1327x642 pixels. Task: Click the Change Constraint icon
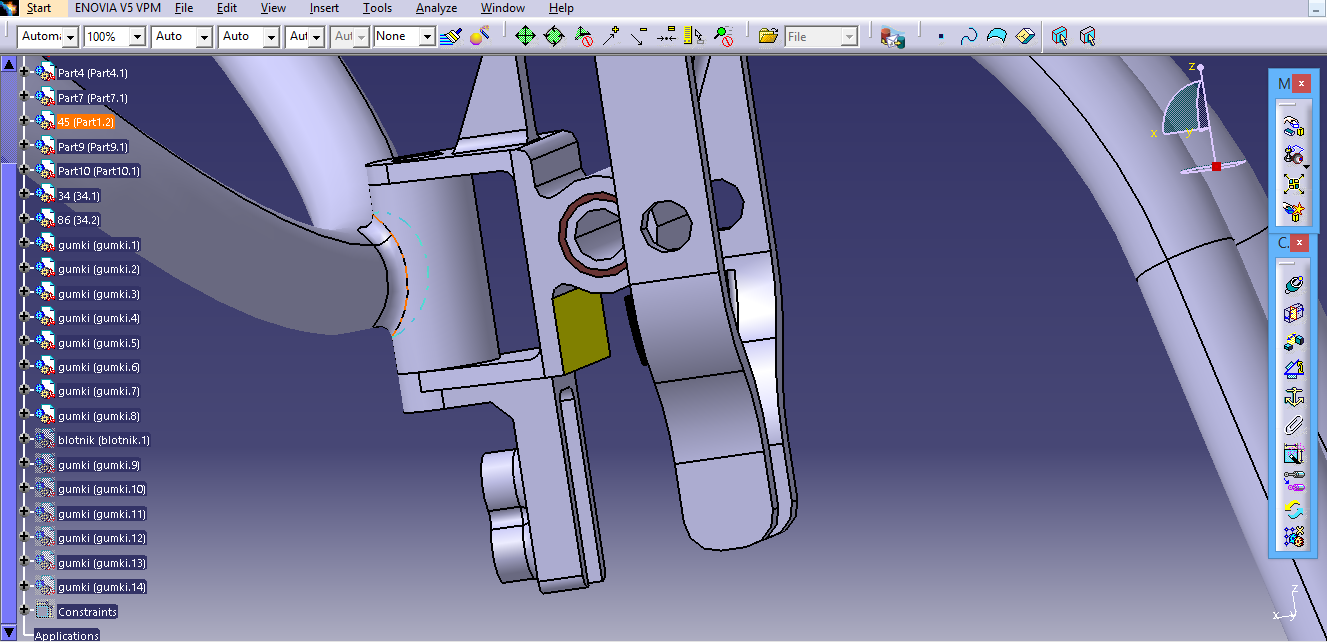pos(1294,509)
